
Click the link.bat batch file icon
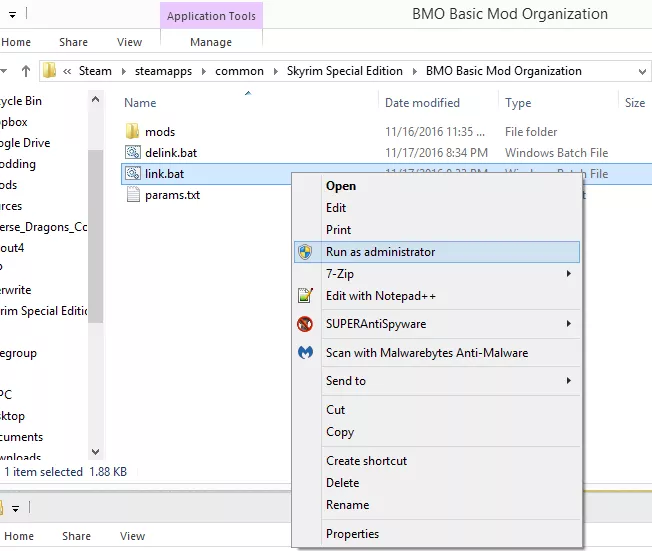(133, 173)
